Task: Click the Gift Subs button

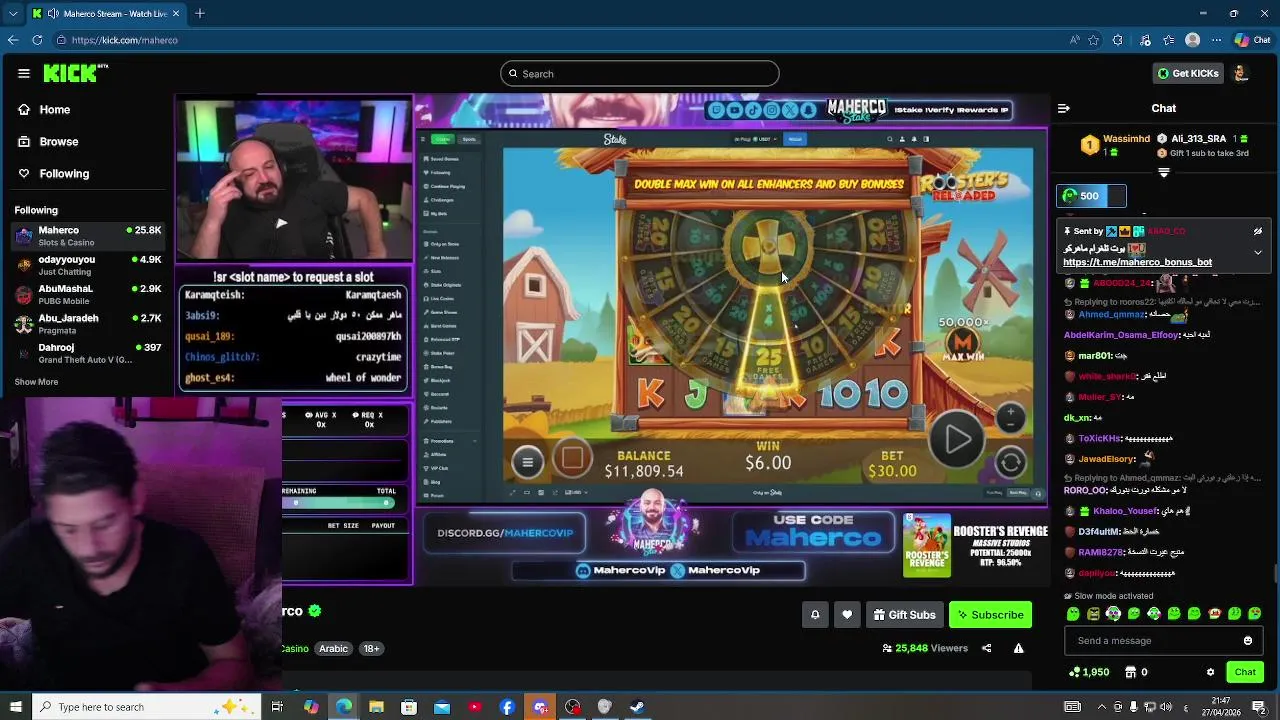Action: (x=904, y=615)
